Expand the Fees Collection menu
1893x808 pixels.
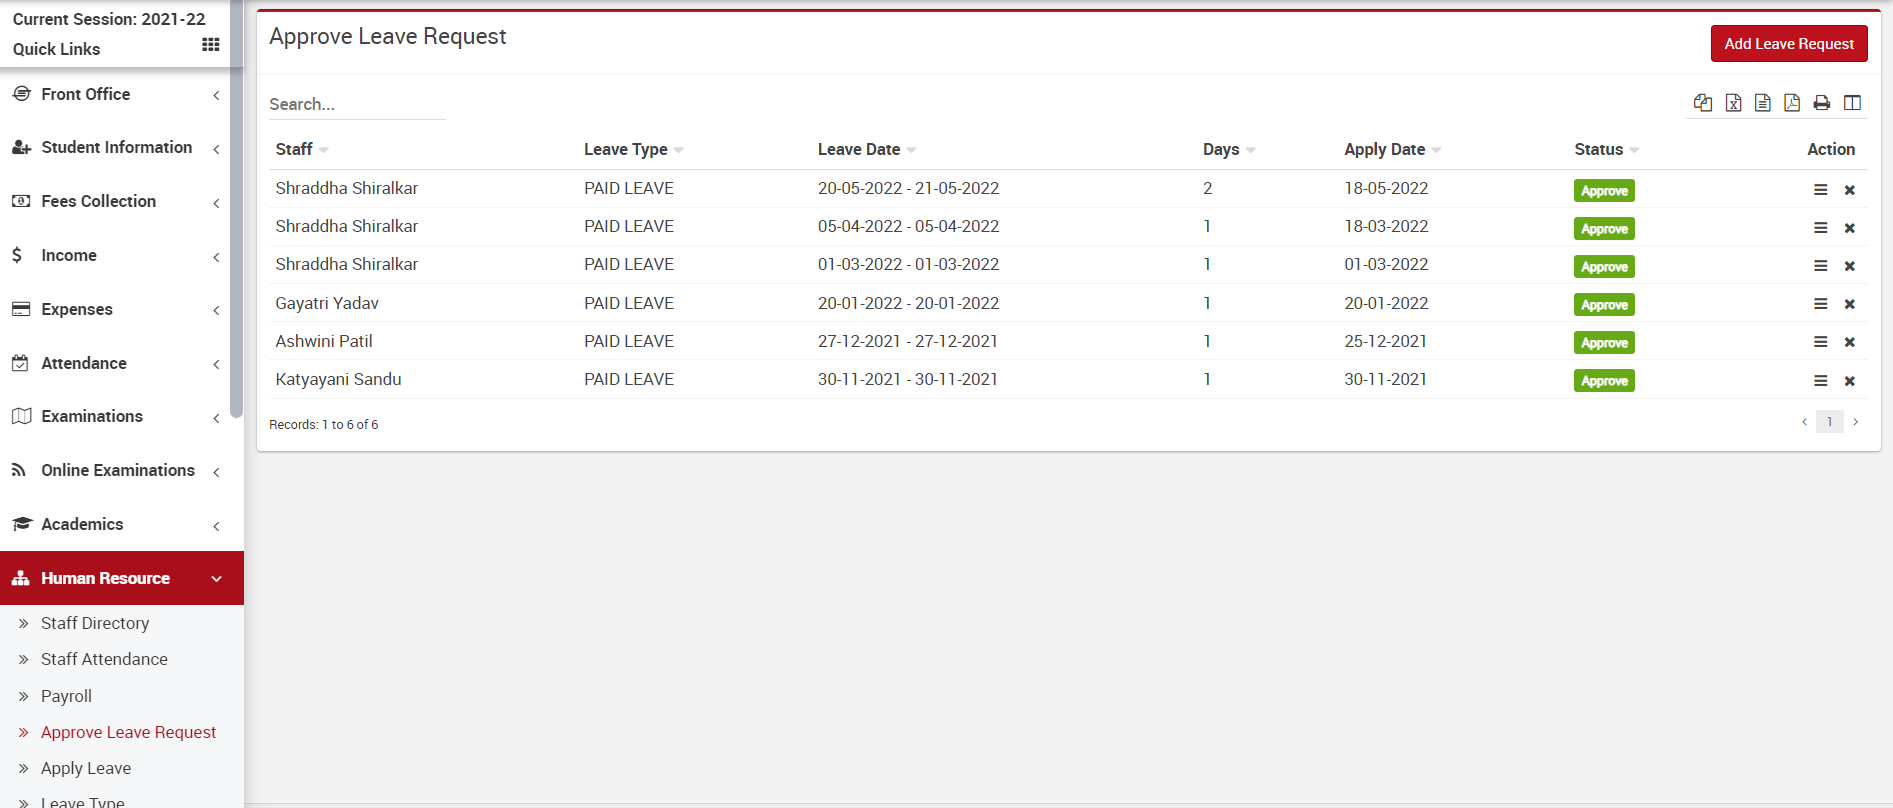(99, 201)
